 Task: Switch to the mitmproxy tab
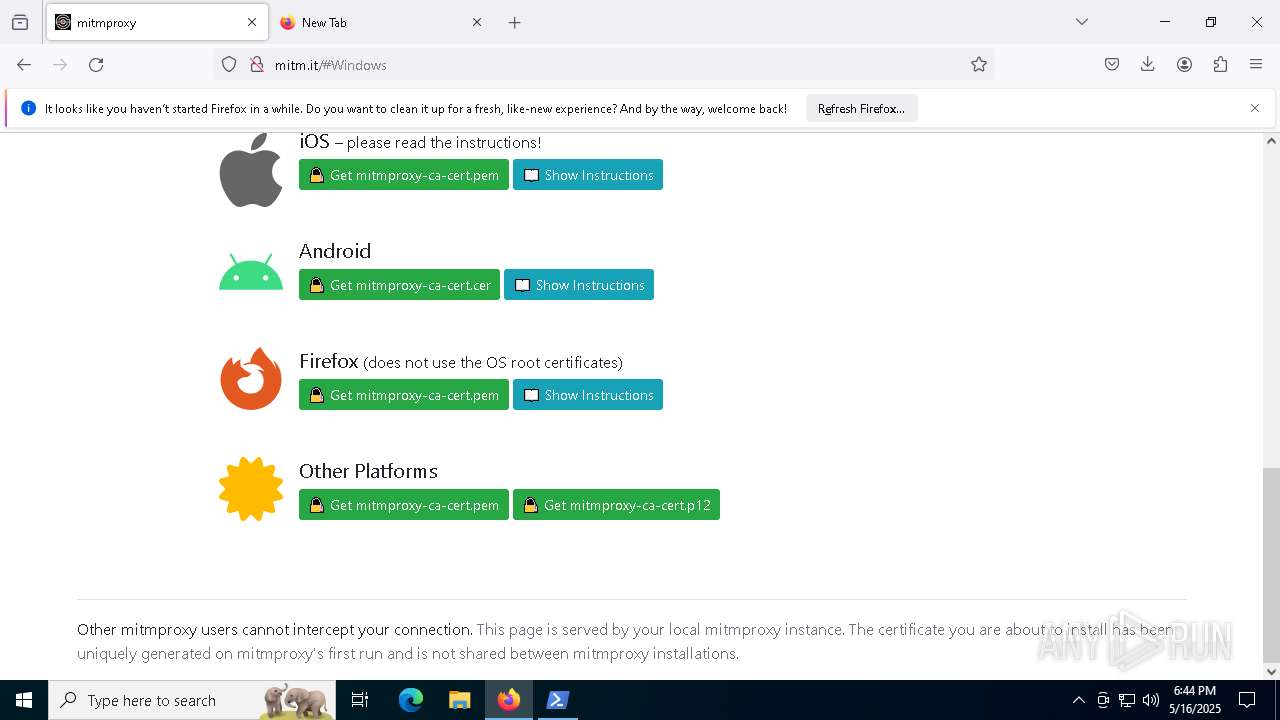click(156, 22)
